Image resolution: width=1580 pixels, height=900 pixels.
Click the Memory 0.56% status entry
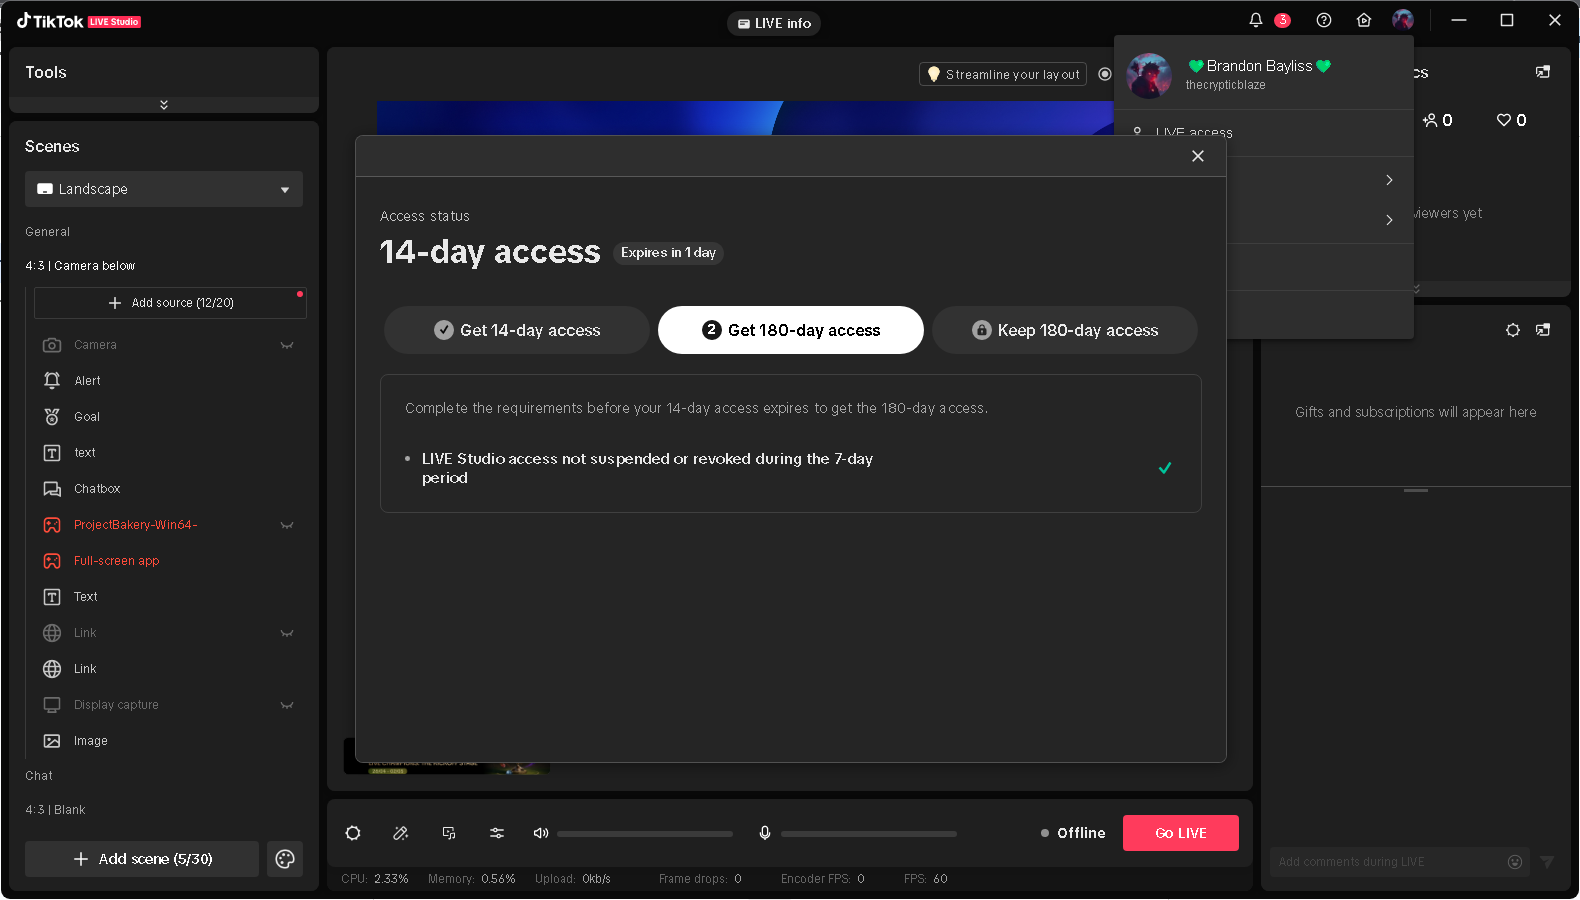coord(472,879)
